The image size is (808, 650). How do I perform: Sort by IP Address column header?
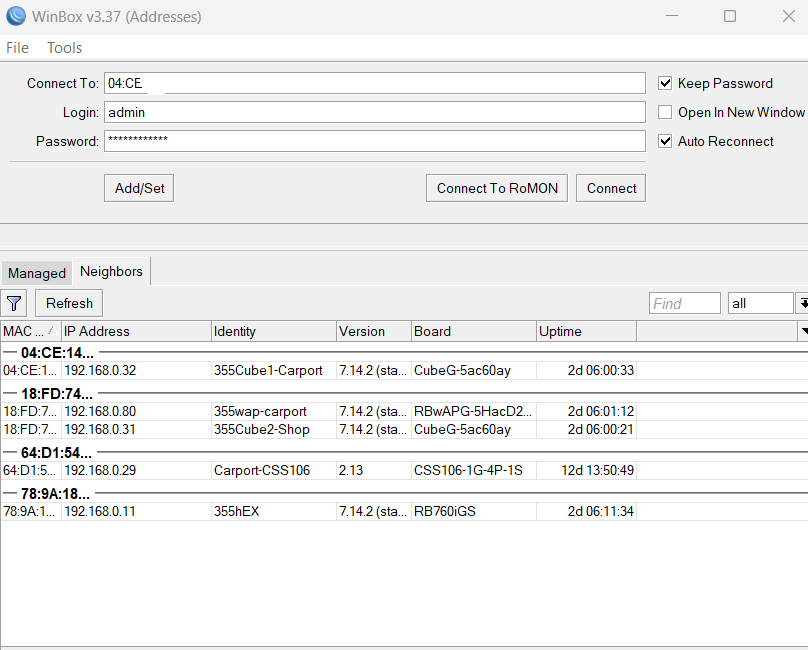click(x=137, y=331)
